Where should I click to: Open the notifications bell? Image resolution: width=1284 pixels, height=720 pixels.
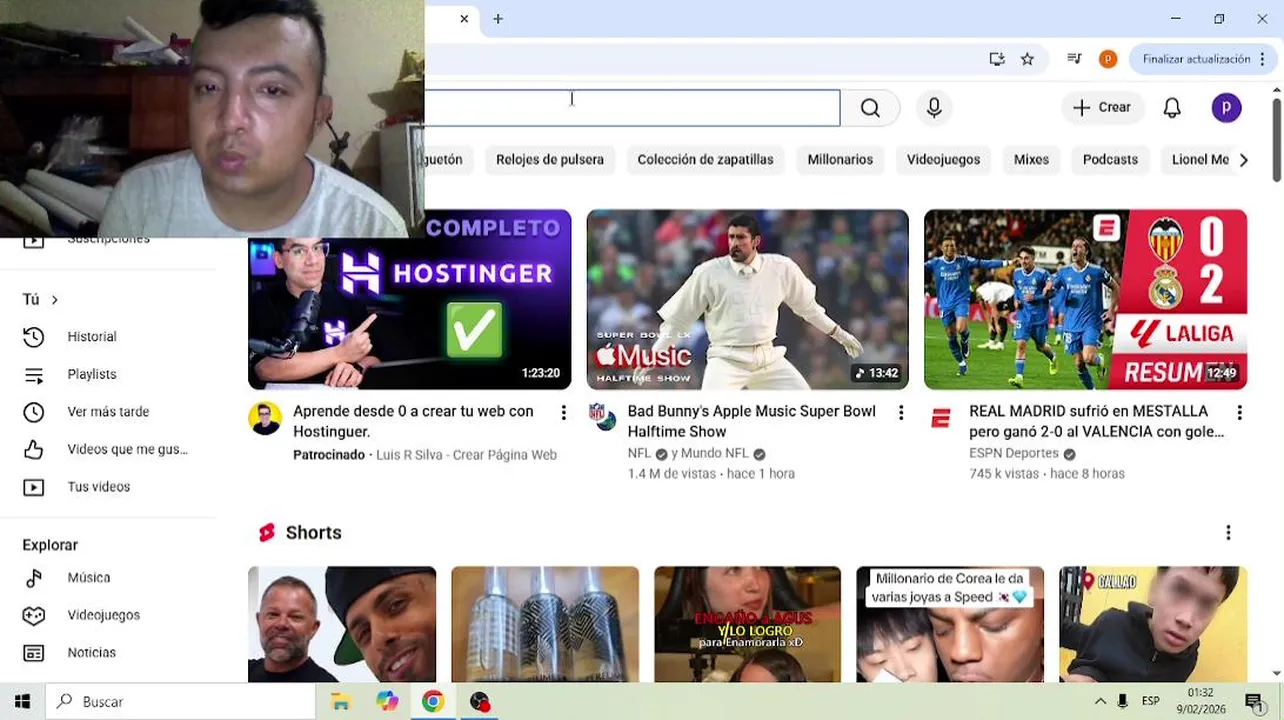1172,108
